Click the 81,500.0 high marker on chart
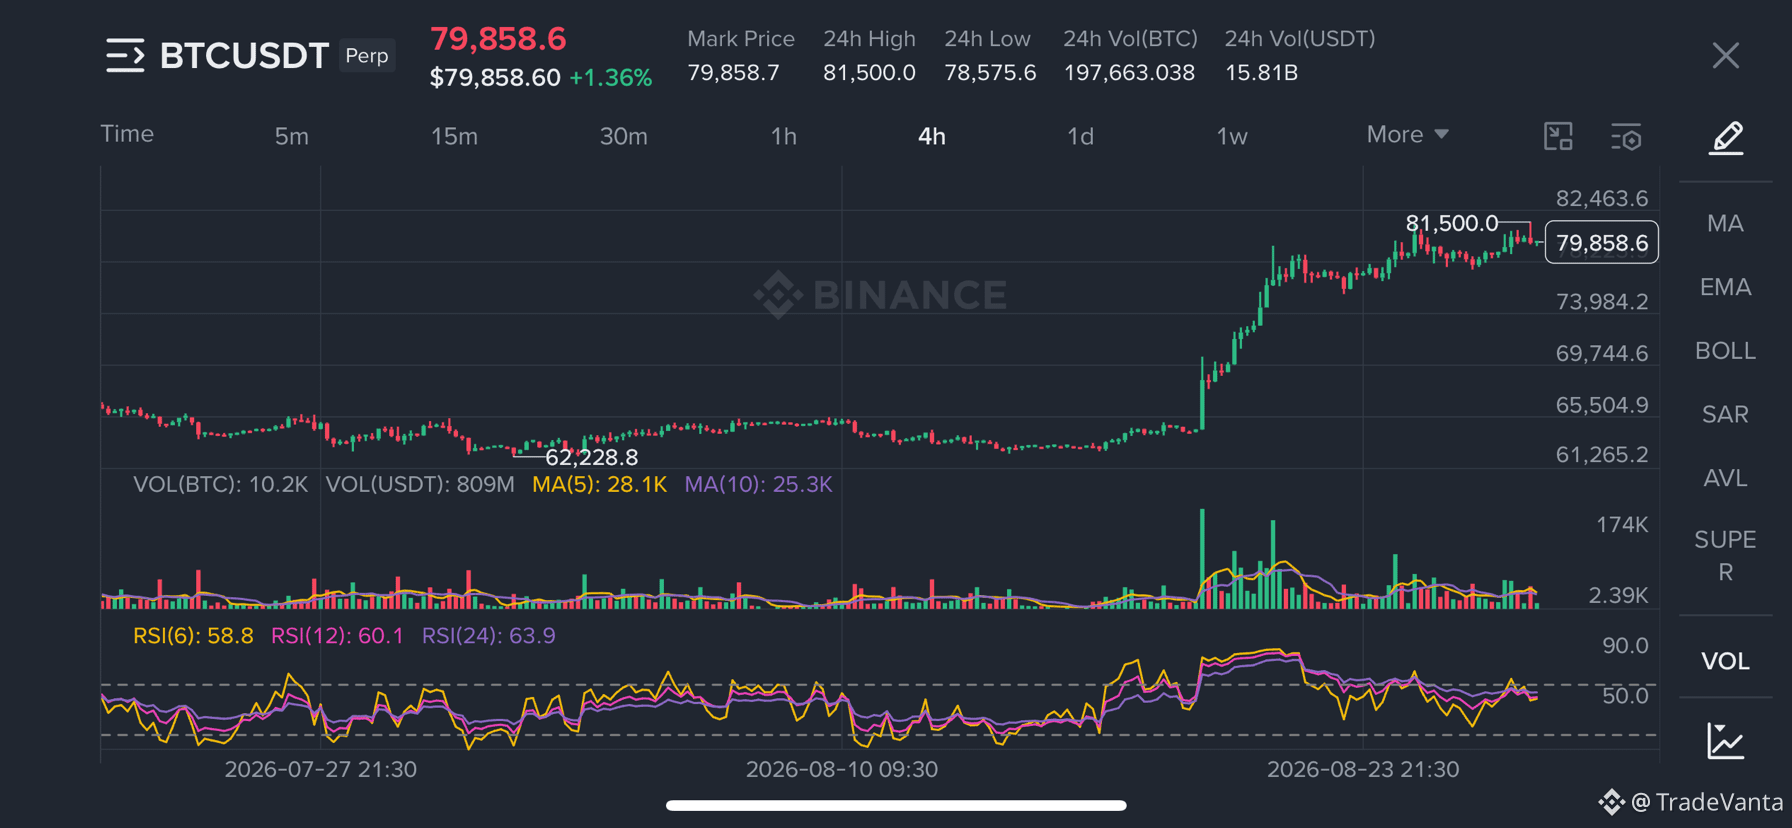Screen dimensions: 1792x828 1452,223
